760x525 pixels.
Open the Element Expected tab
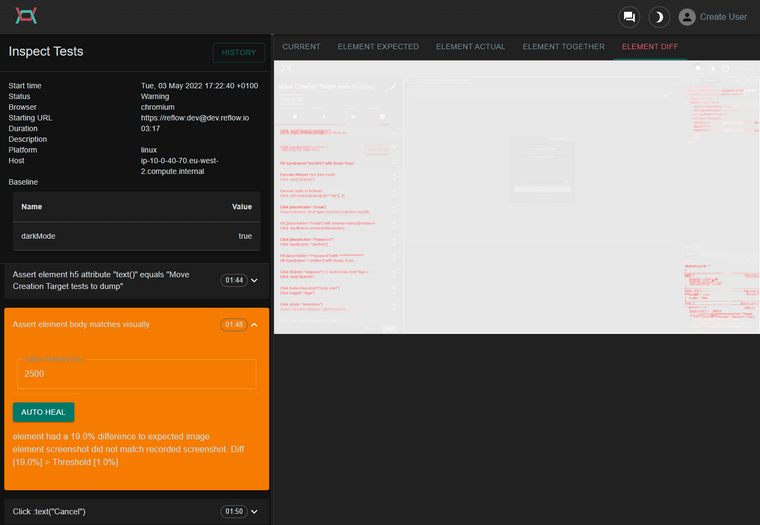click(x=378, y=47)
